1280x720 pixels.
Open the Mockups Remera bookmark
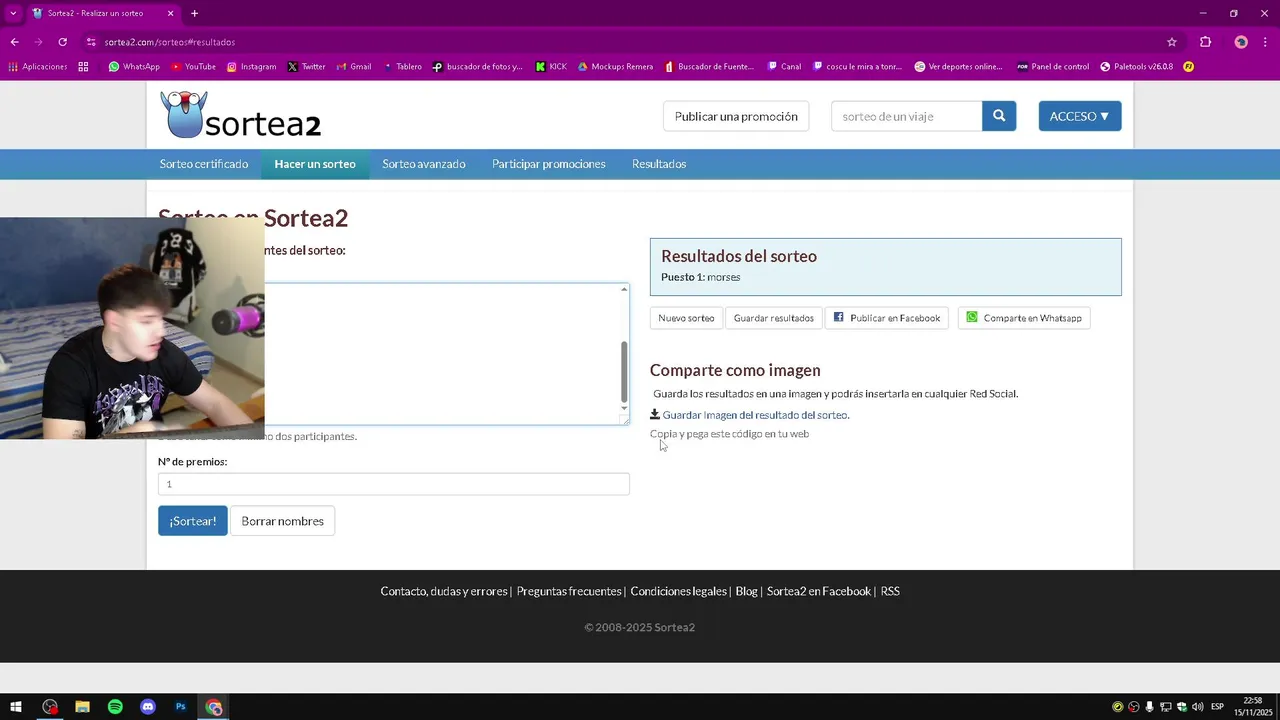615,67
